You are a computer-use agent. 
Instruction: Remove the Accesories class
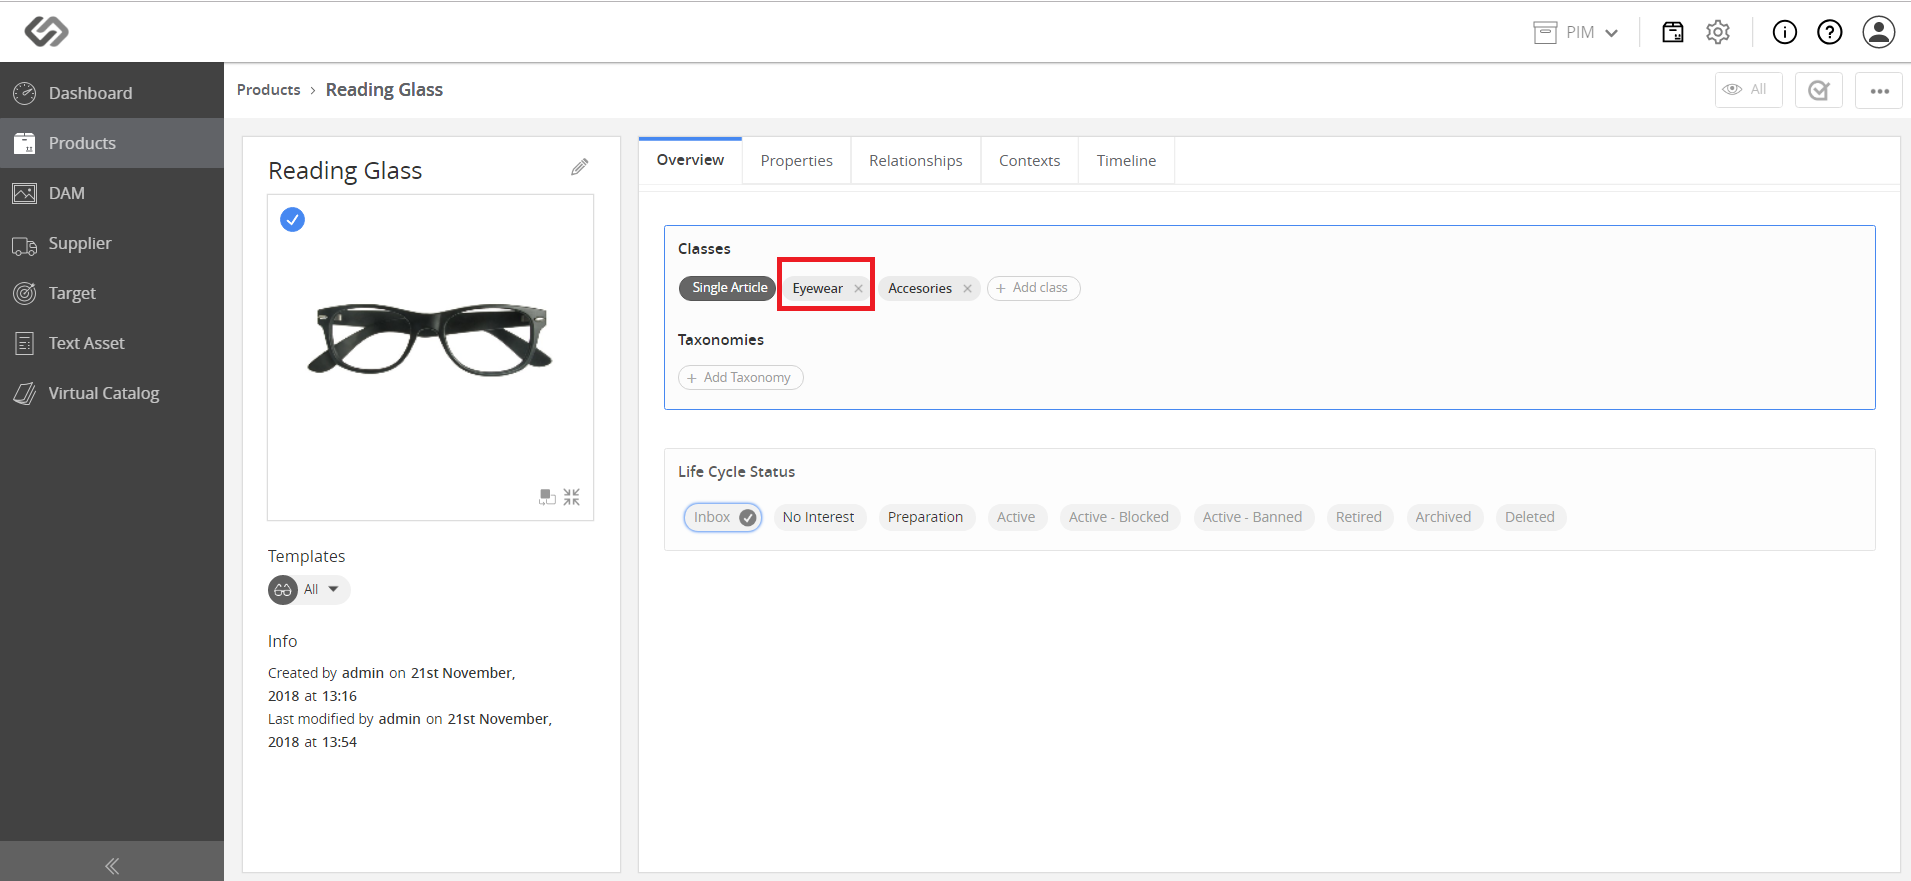tap(967, 289)
